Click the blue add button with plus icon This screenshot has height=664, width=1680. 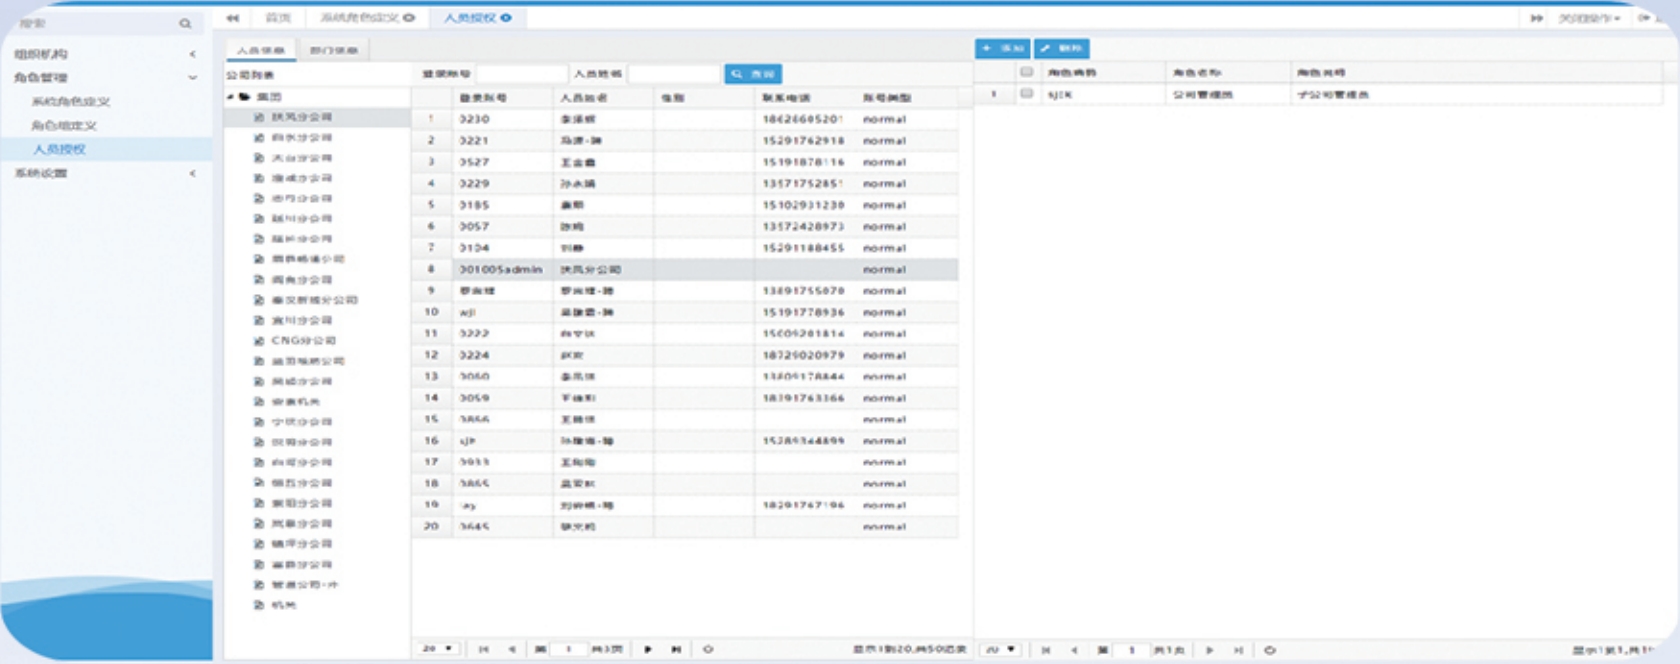[1002, 48]
